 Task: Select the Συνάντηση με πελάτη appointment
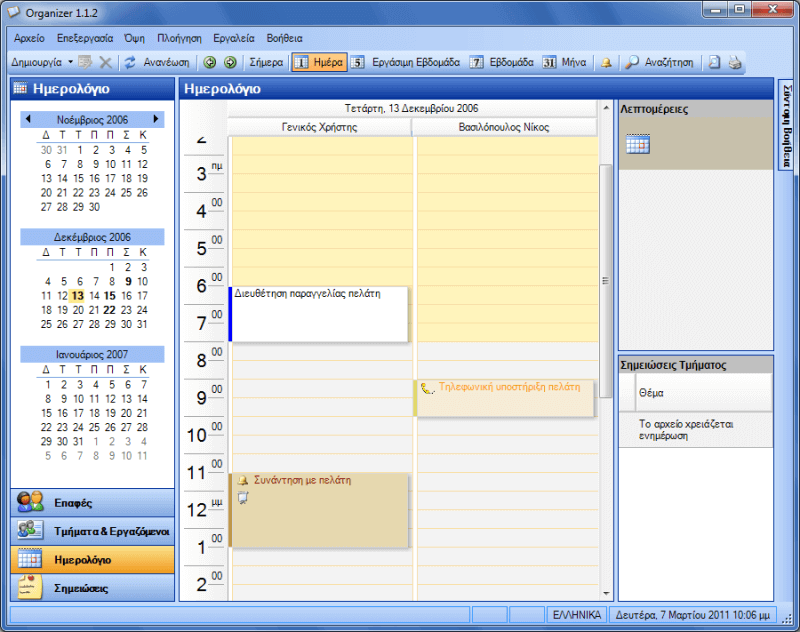coord(320,510)
